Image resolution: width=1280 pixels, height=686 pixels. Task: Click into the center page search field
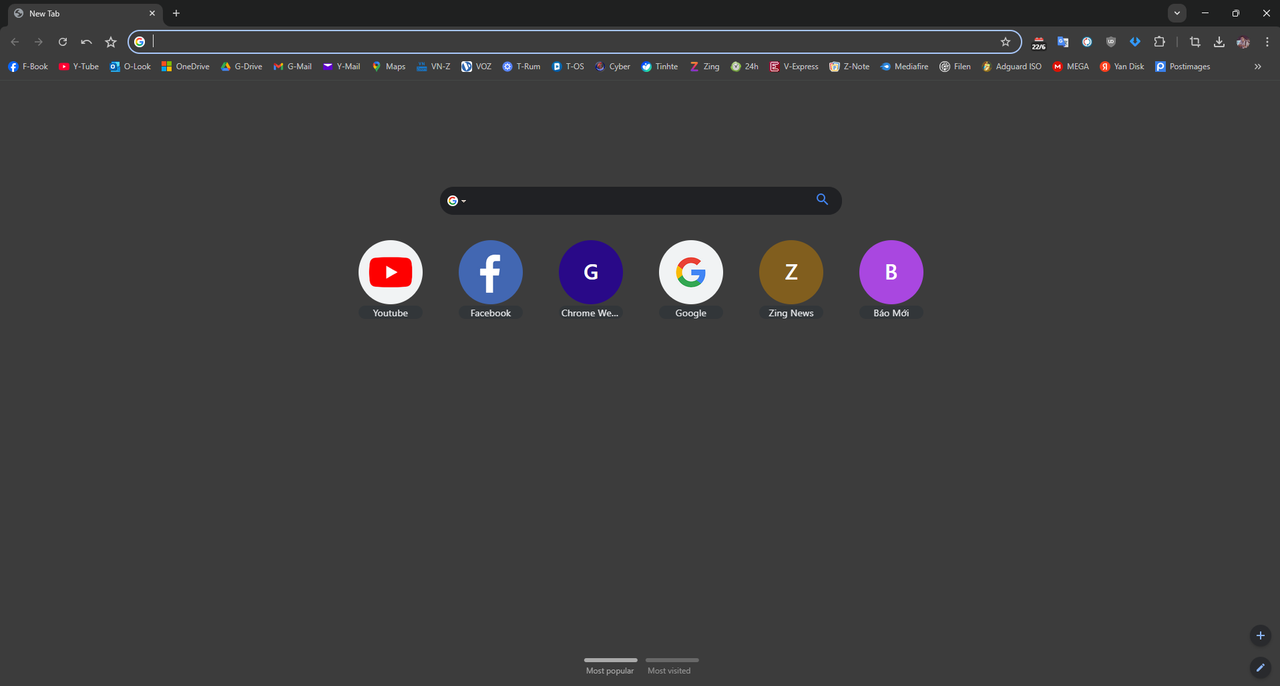pyautogui.click(x=640, y=200)
